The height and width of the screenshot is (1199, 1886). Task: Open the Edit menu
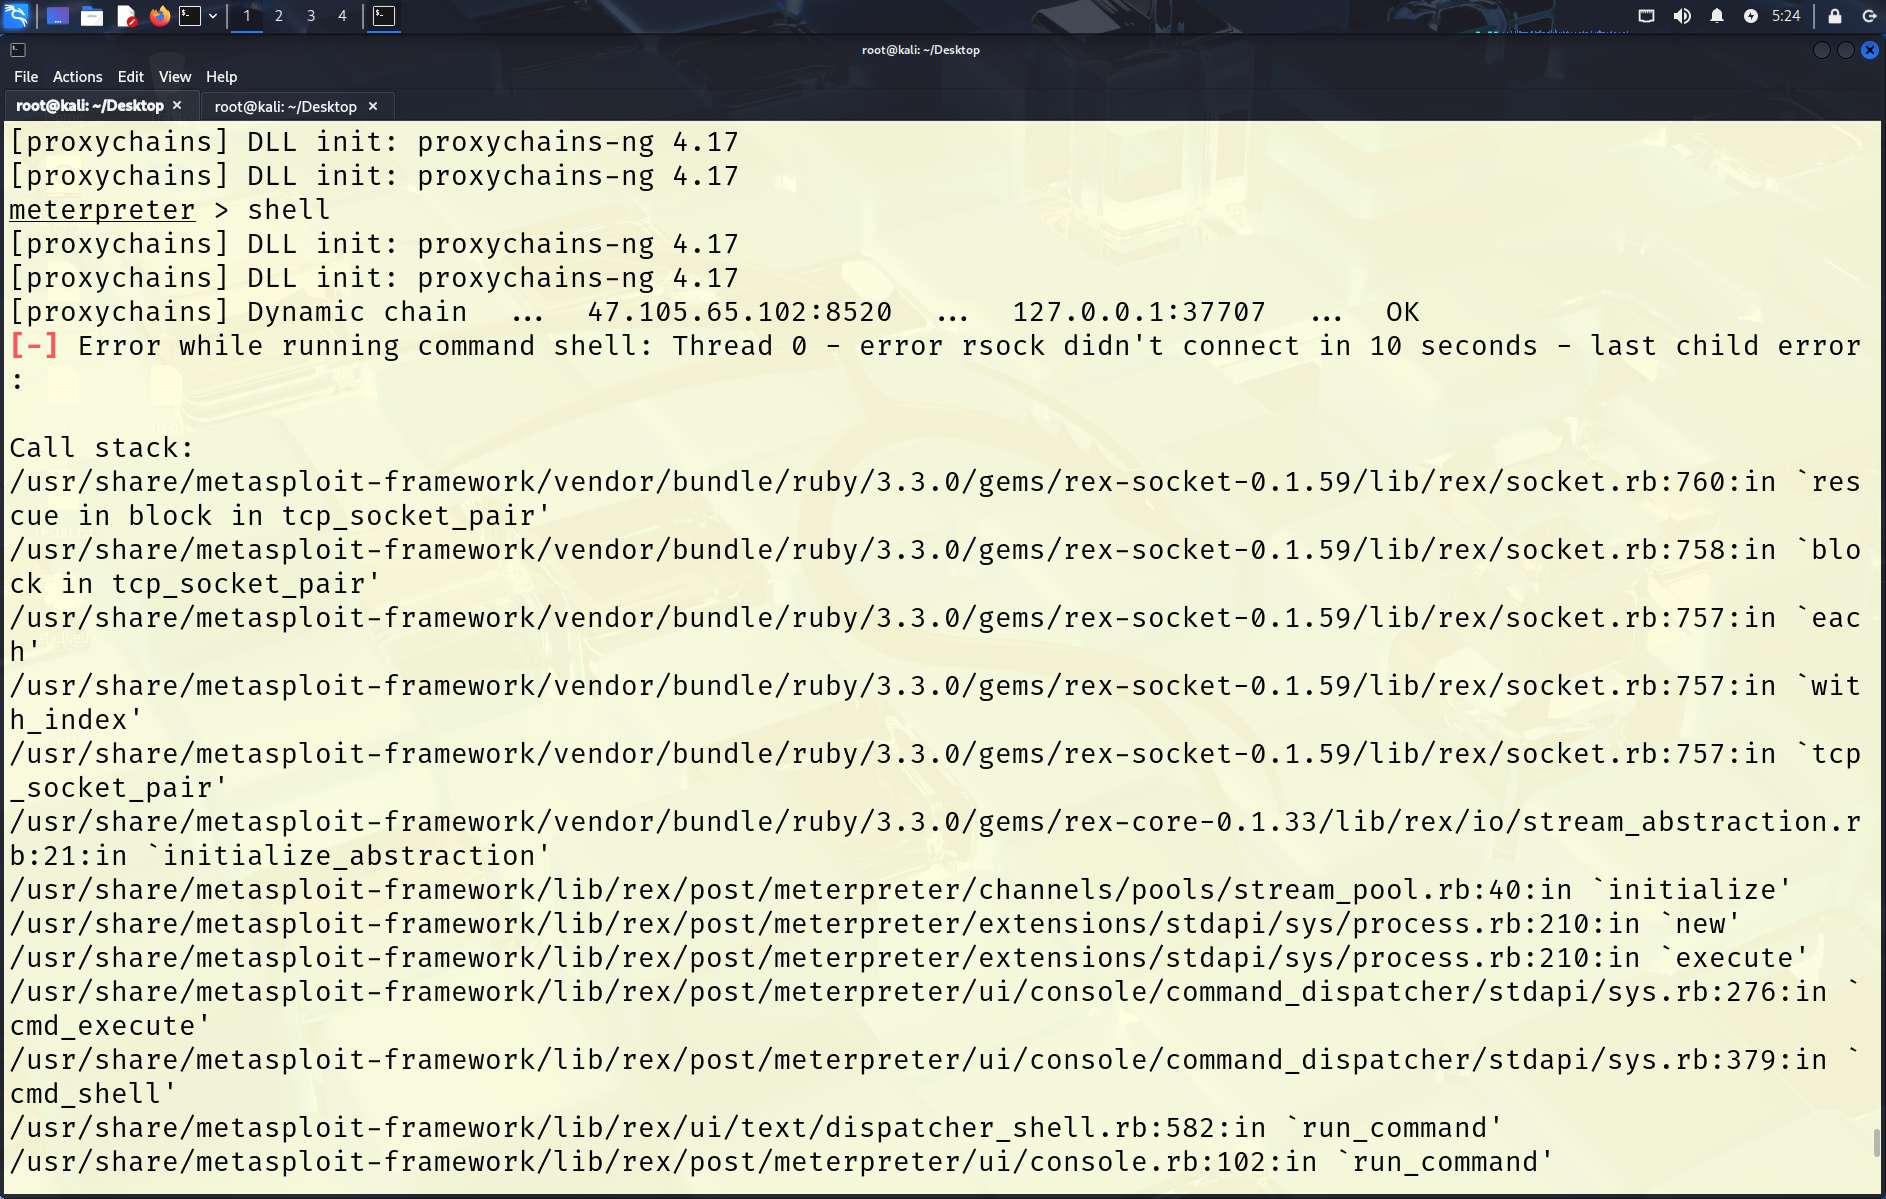(x=131, y=77)
